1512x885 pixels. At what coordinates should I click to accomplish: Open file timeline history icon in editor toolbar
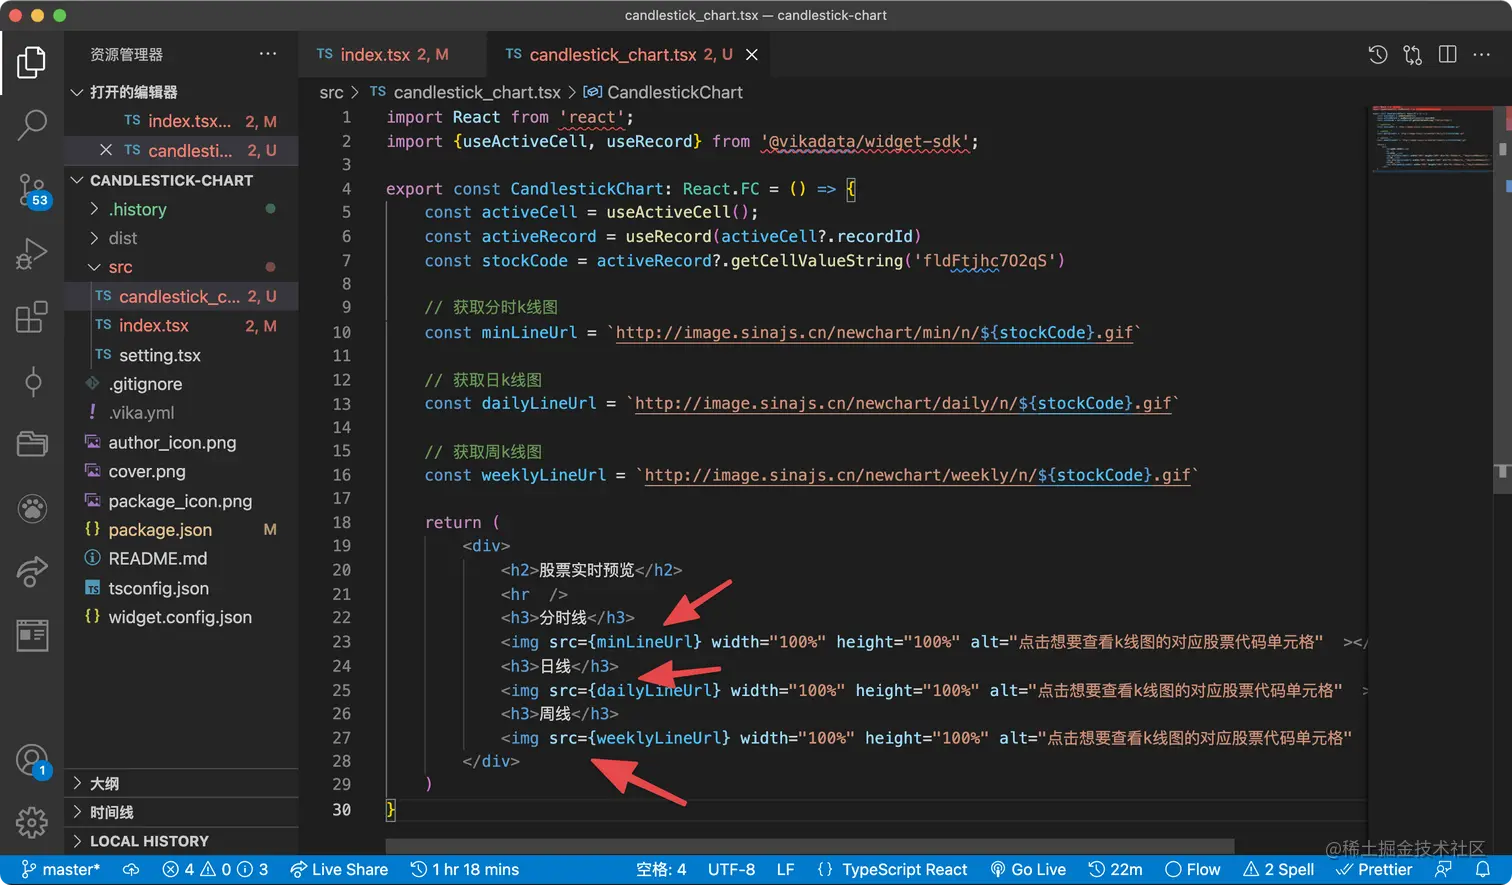coord(1378,55)
